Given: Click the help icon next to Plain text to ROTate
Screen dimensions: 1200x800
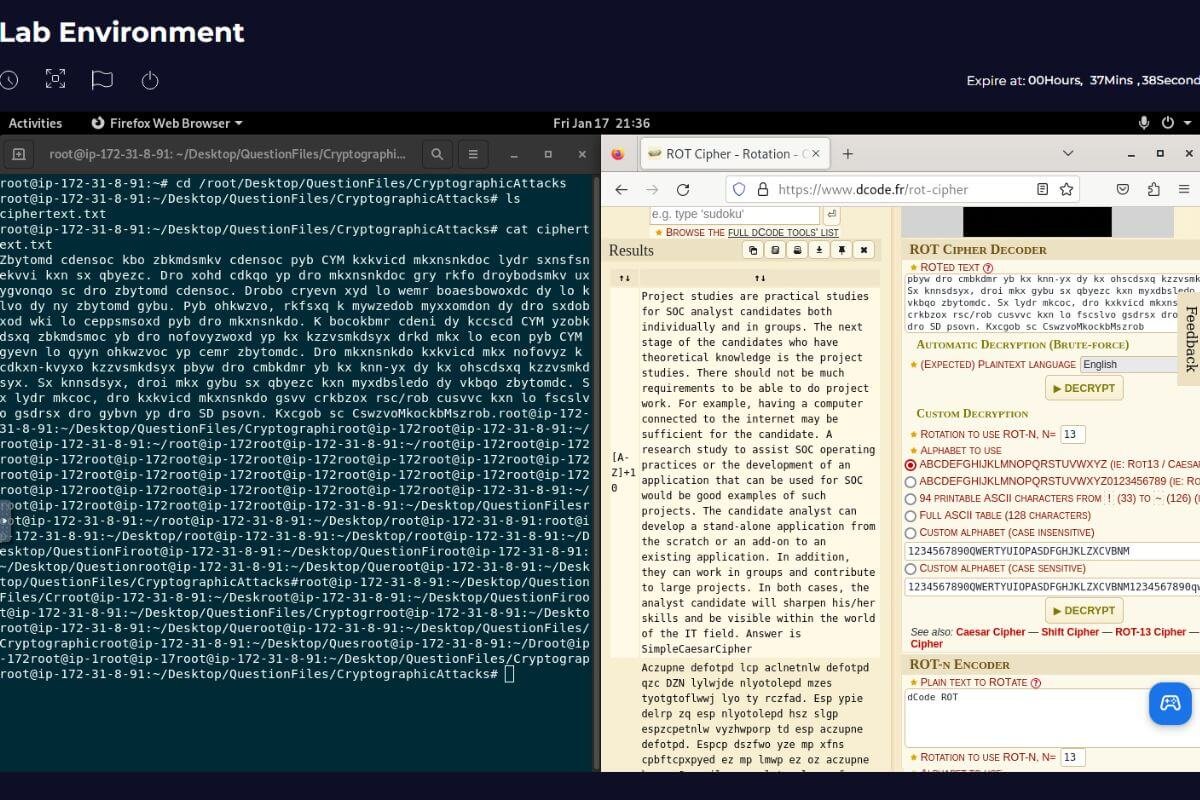Looking at the screenshot, I should coord(1036,683).
